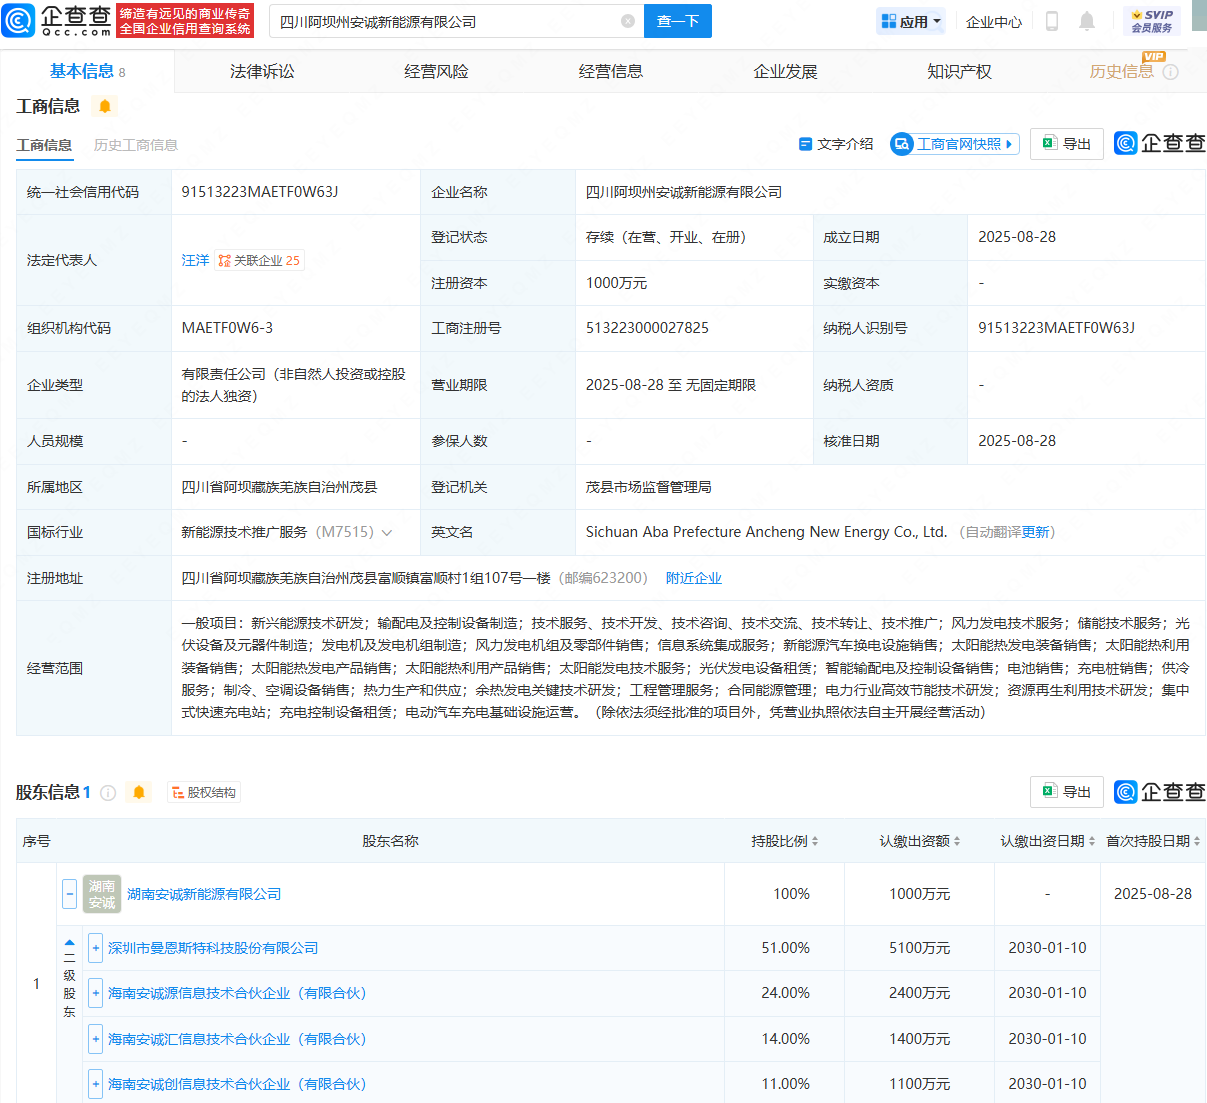Open the 应用 dropdown menu

tap(911, 21)
